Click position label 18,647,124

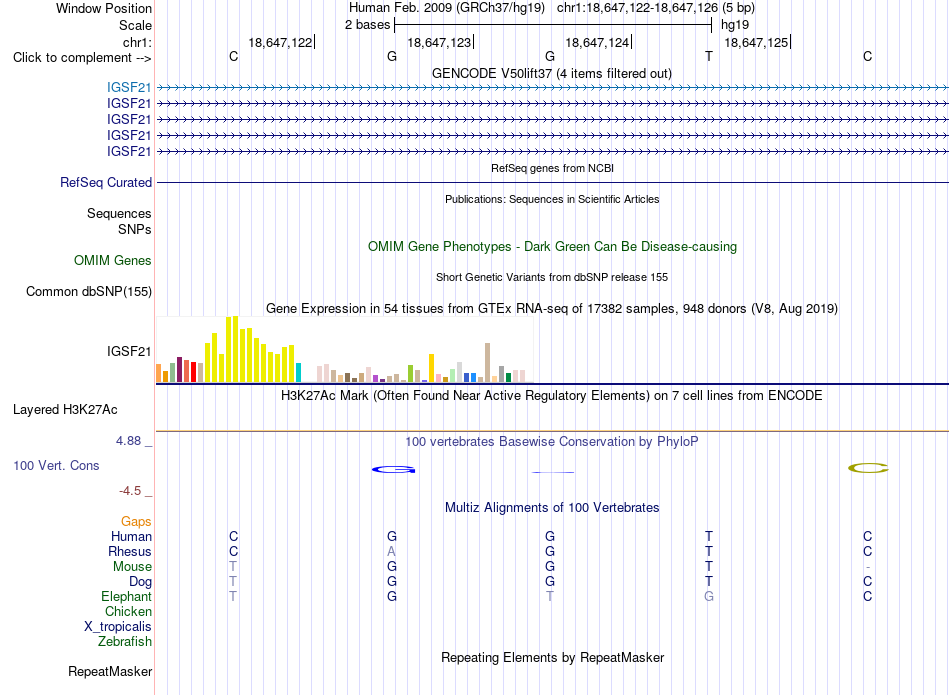597,42
